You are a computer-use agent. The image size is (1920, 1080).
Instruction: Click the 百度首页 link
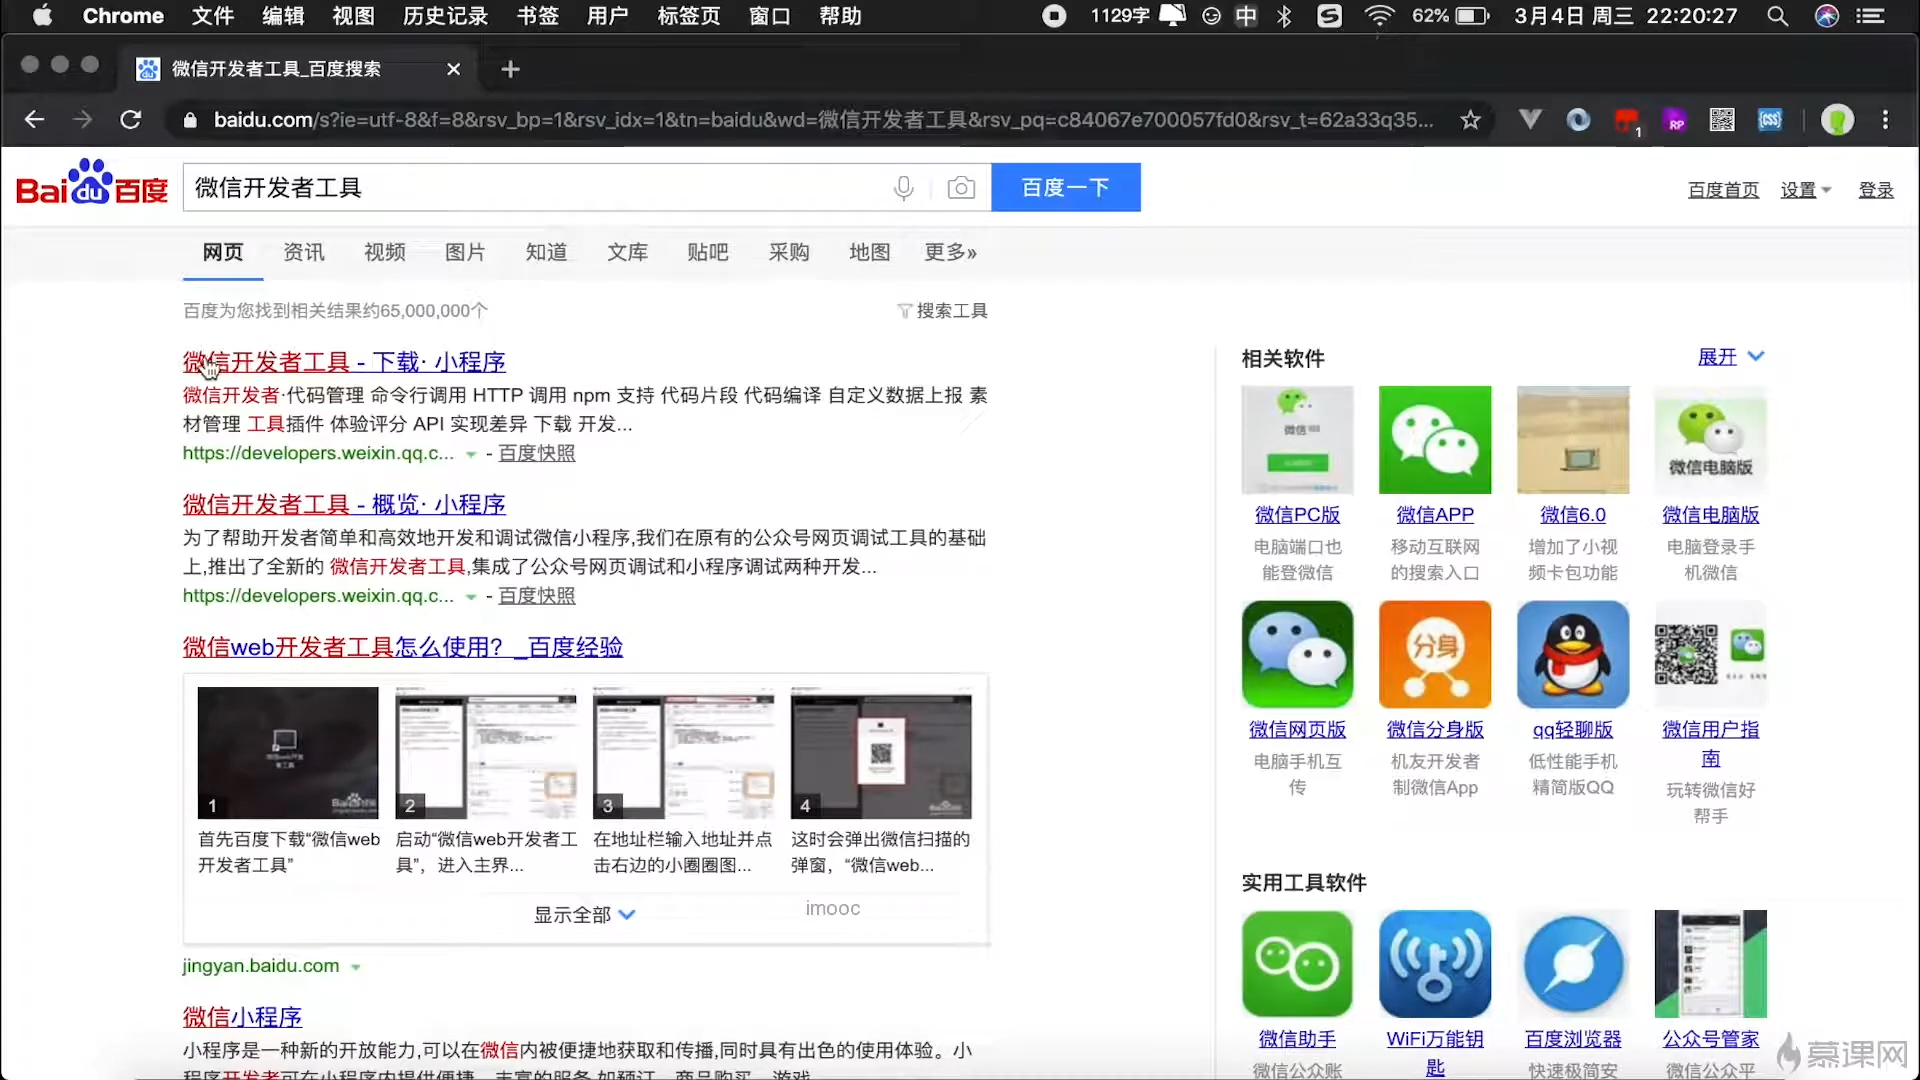pos(1723,190)
